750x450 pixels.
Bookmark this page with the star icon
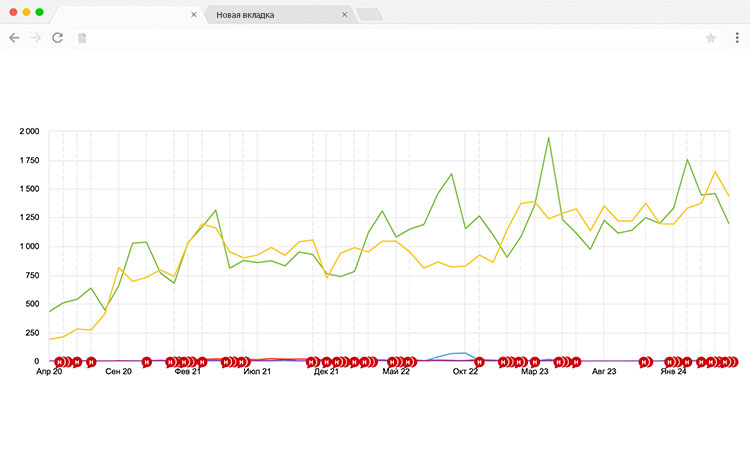click(711, 38)
